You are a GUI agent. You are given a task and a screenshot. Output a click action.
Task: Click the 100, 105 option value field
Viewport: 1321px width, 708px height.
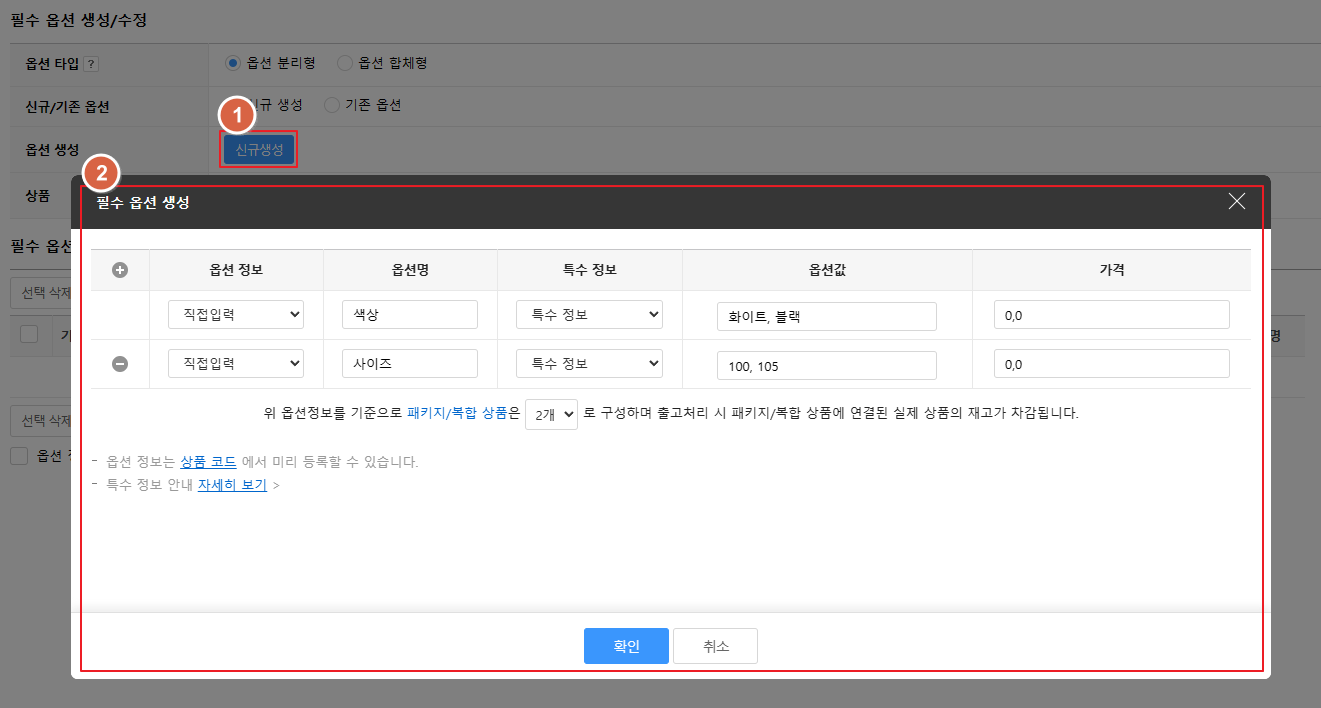826,366
